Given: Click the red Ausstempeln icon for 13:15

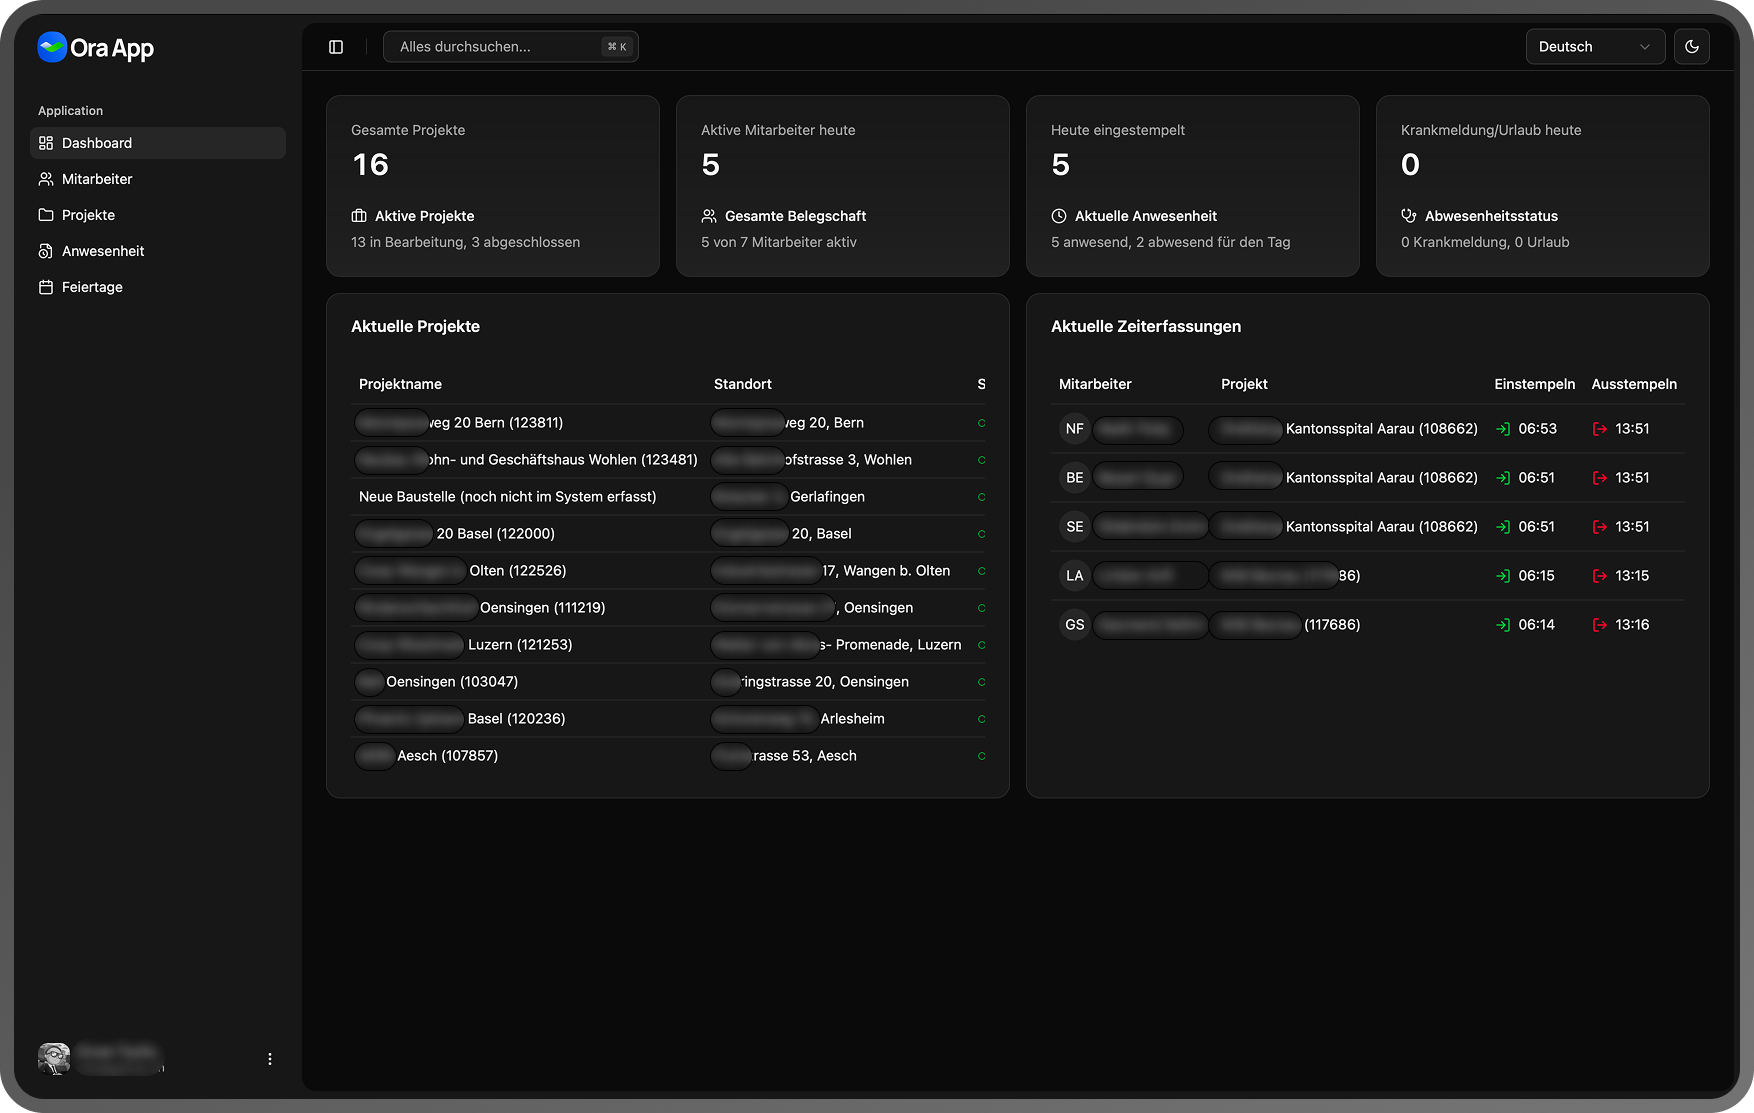Looking at the screenshot, I should click(1599, 575).
